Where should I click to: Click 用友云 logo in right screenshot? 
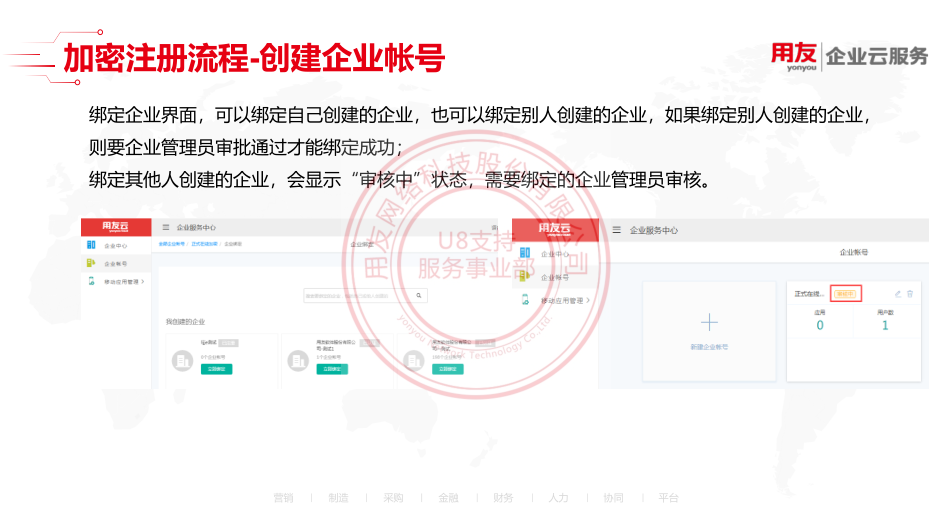554,229
